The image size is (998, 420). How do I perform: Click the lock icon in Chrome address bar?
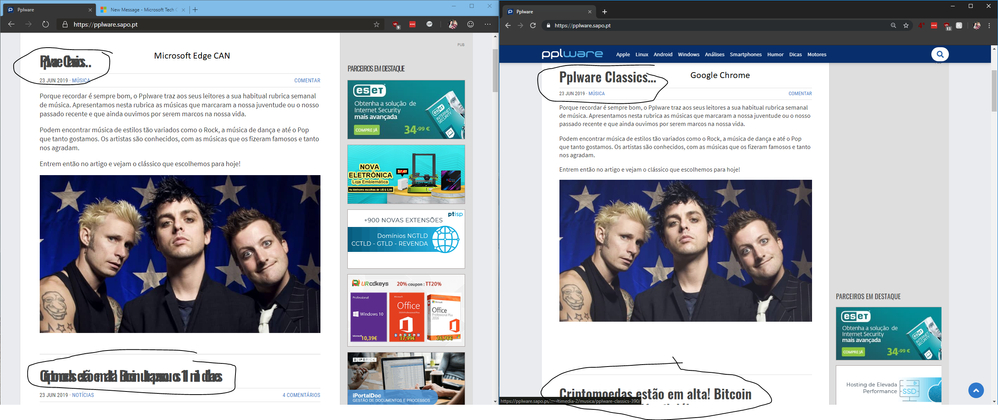(547, 25)
